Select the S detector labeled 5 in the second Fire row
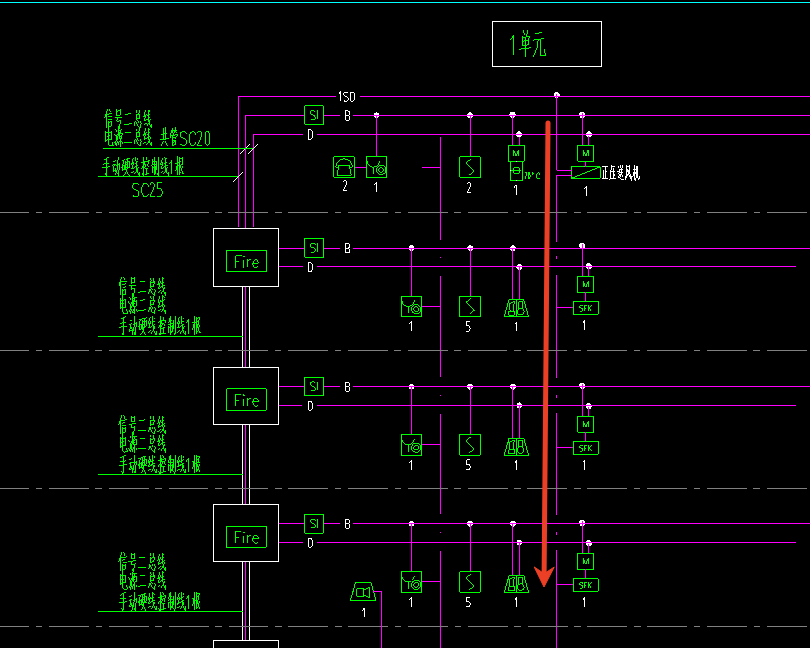810x648 pixels. pos(470,445)
